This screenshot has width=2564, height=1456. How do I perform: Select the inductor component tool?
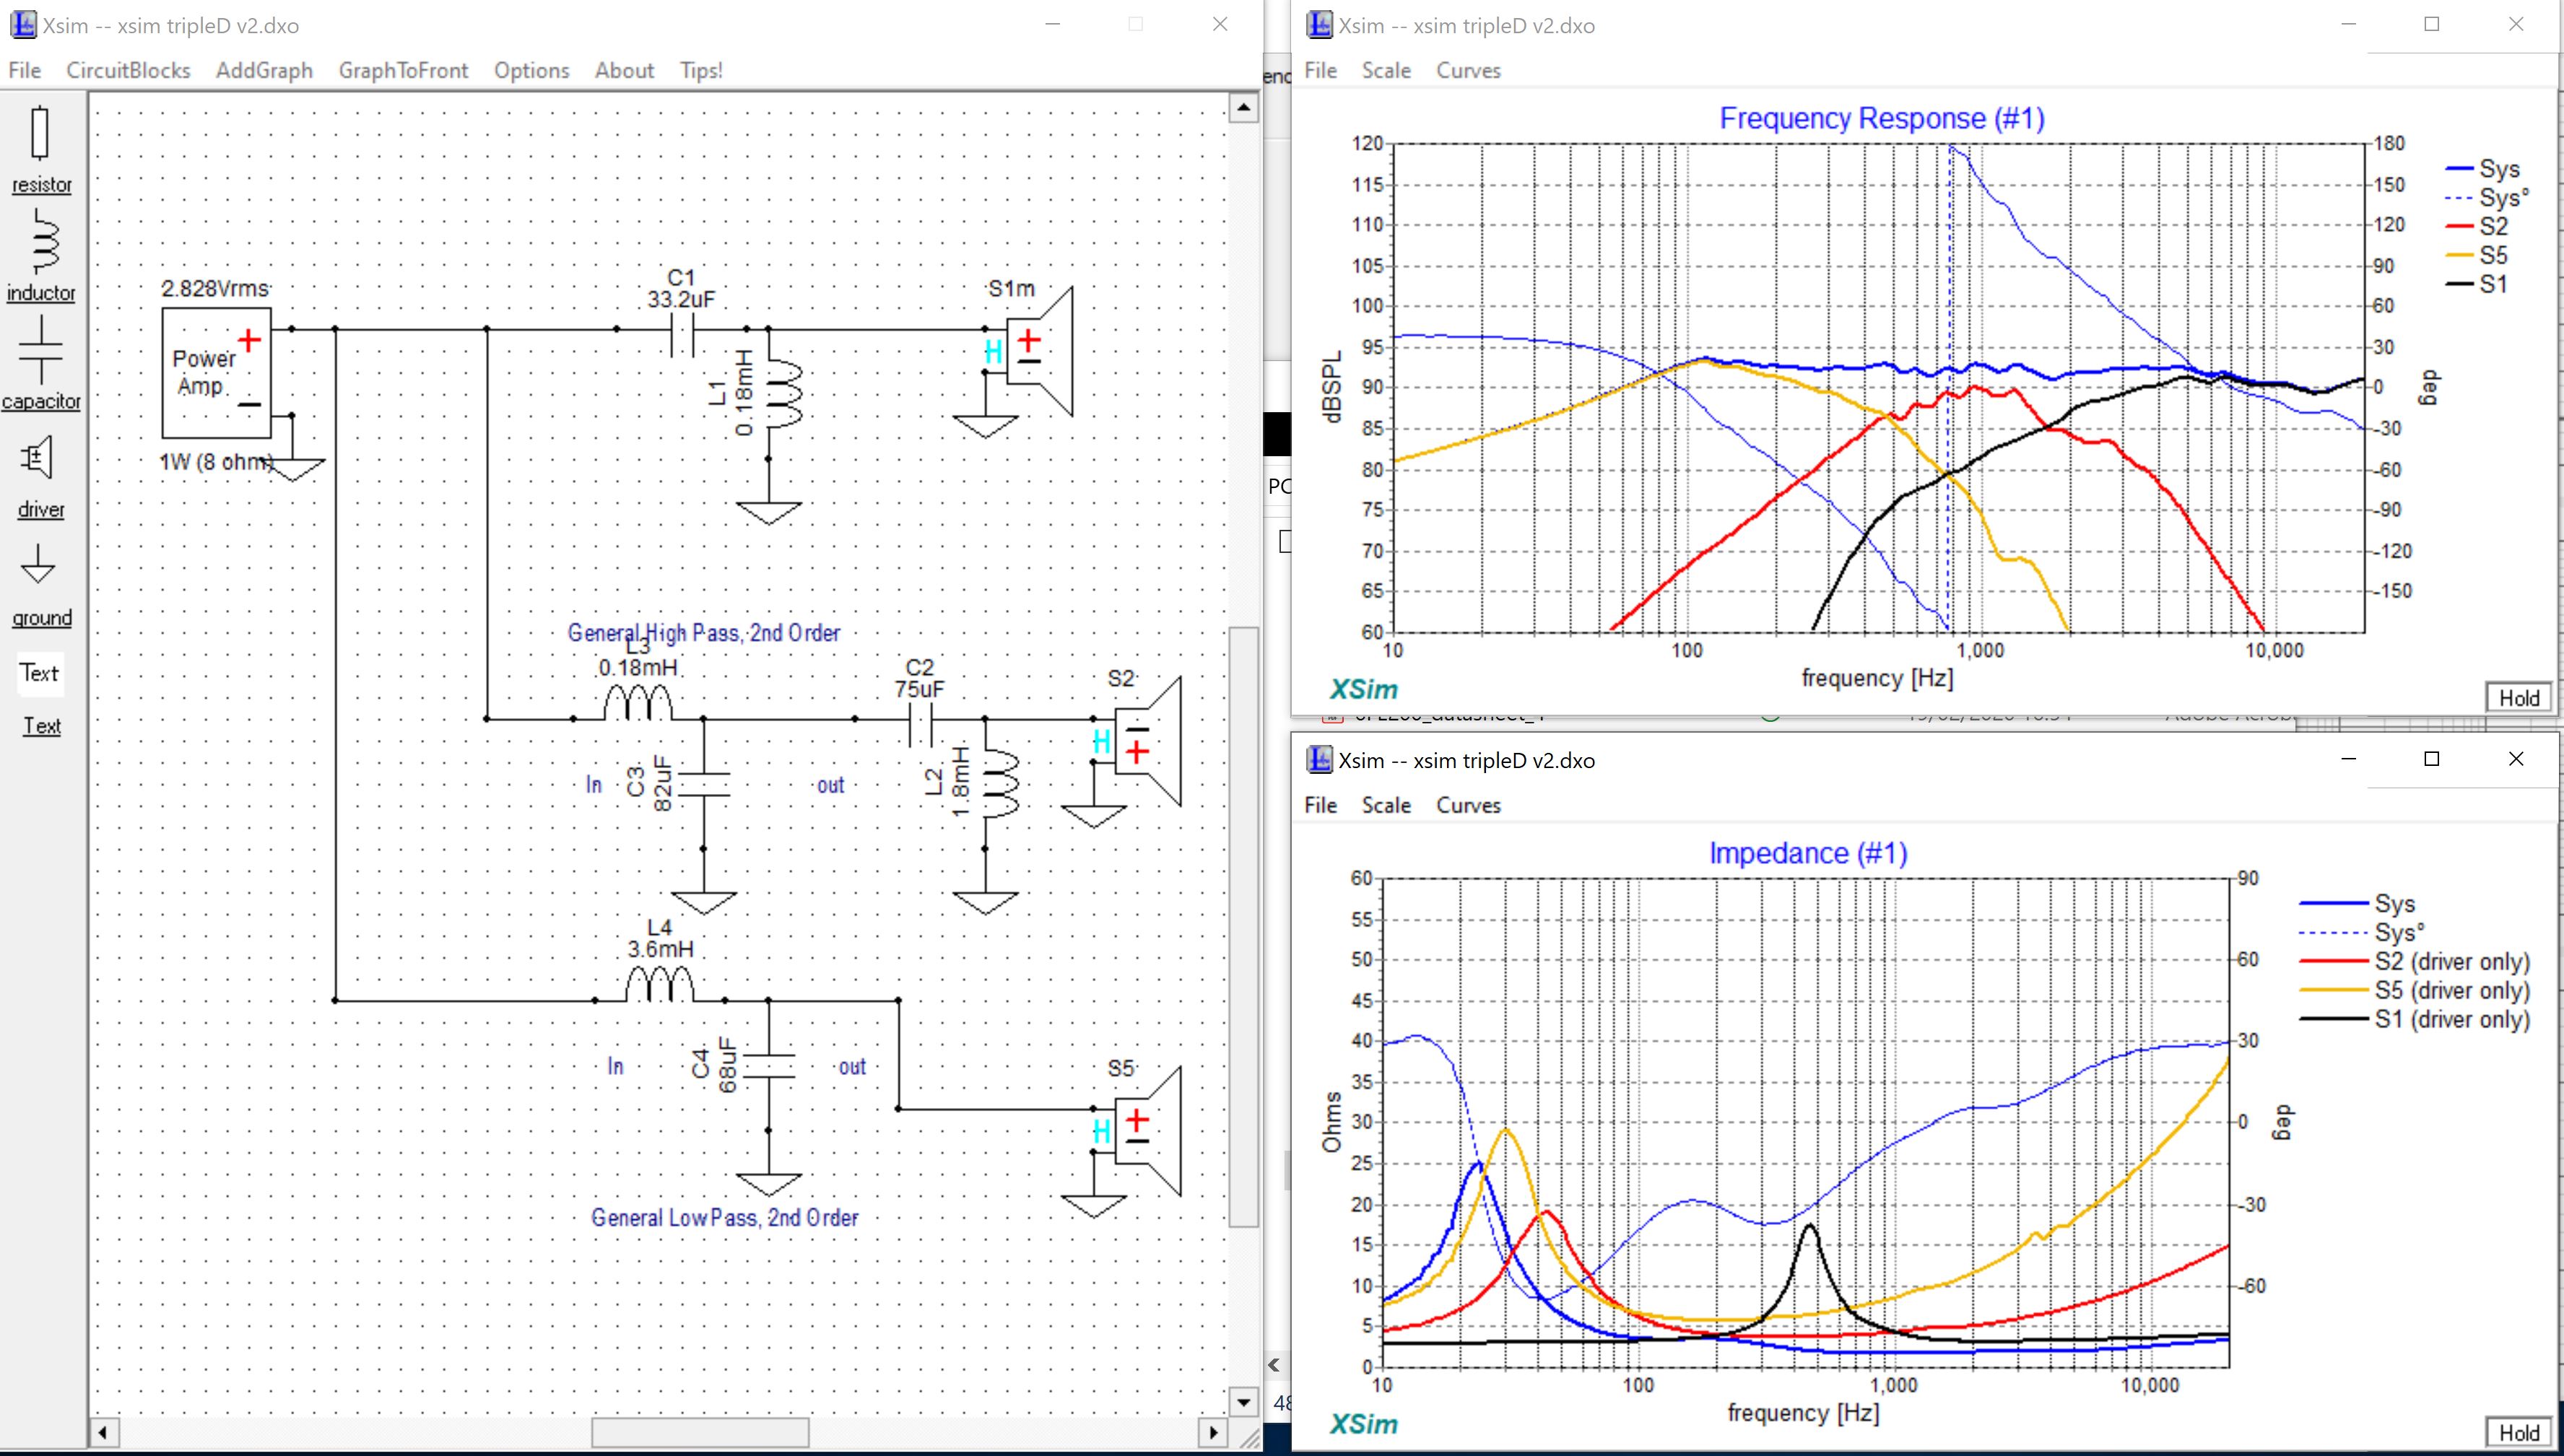(40, 255)
